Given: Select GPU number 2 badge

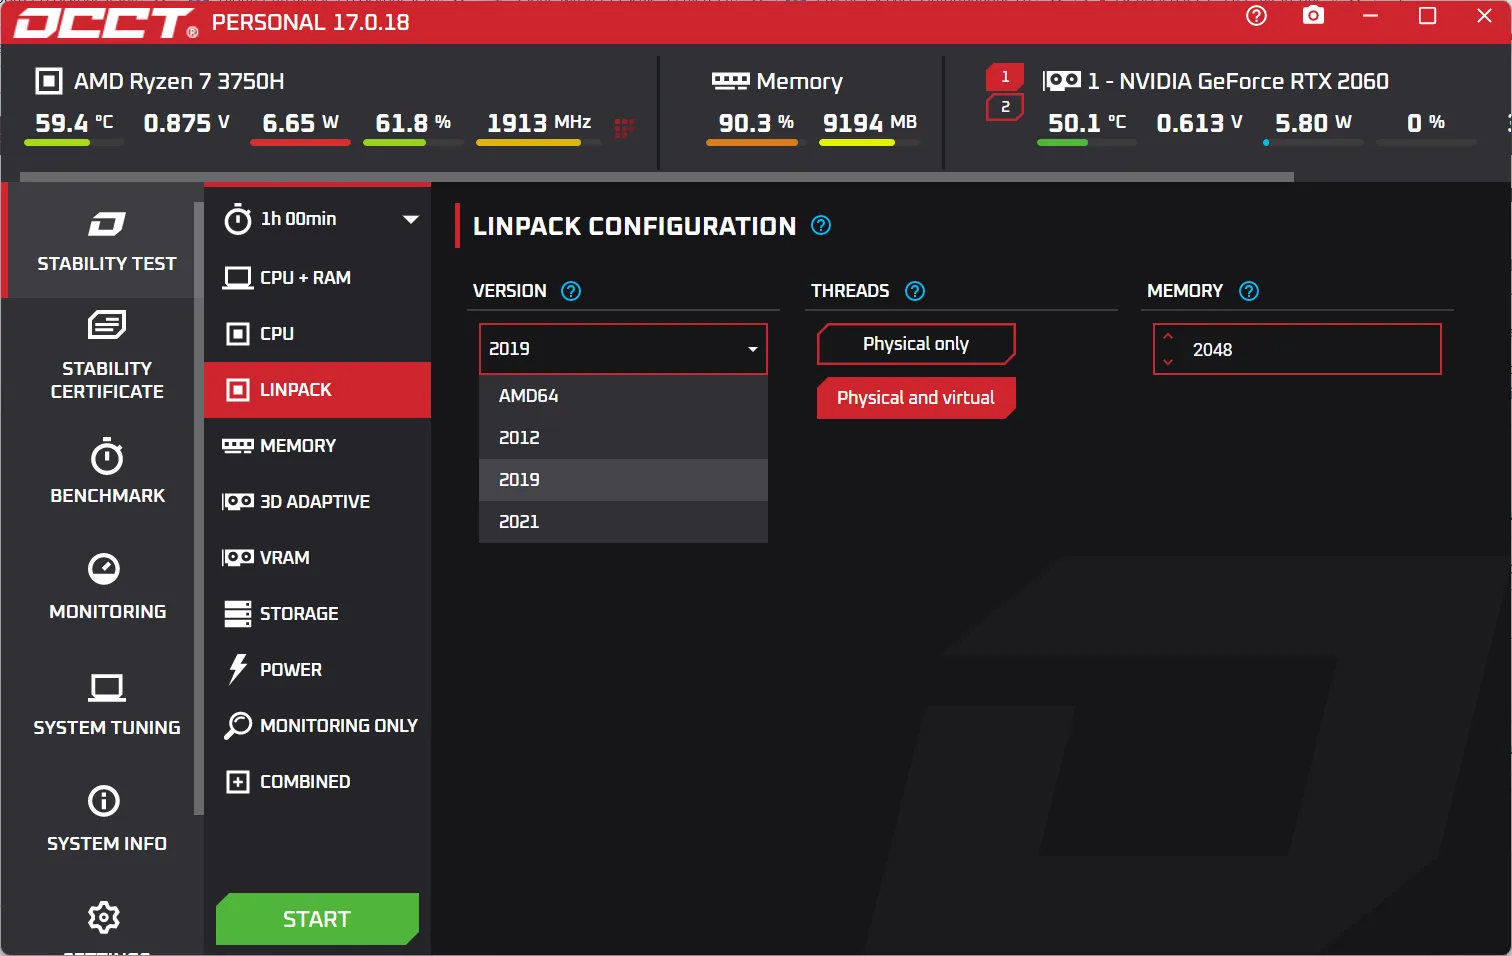Looking at the screenshot, I should click(x=1005, y=107).
